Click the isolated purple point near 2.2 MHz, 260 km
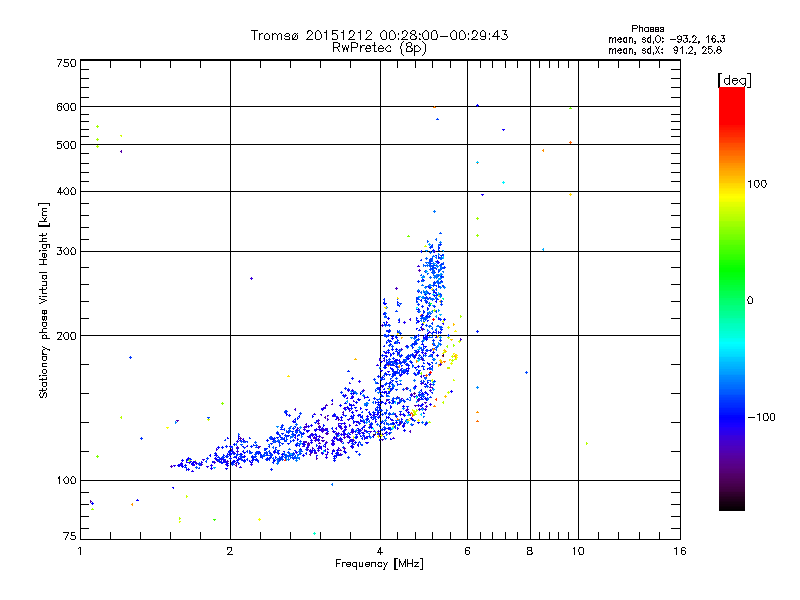Viewport: 800px width, 600px height. pos(251,279)
